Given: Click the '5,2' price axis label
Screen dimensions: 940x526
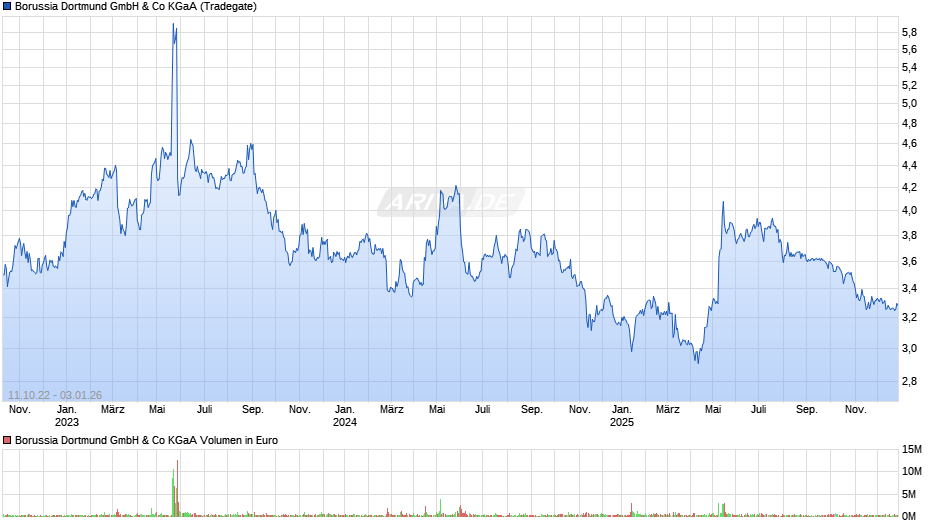Looking at the screenshot, I should click(x=909, y=86).
